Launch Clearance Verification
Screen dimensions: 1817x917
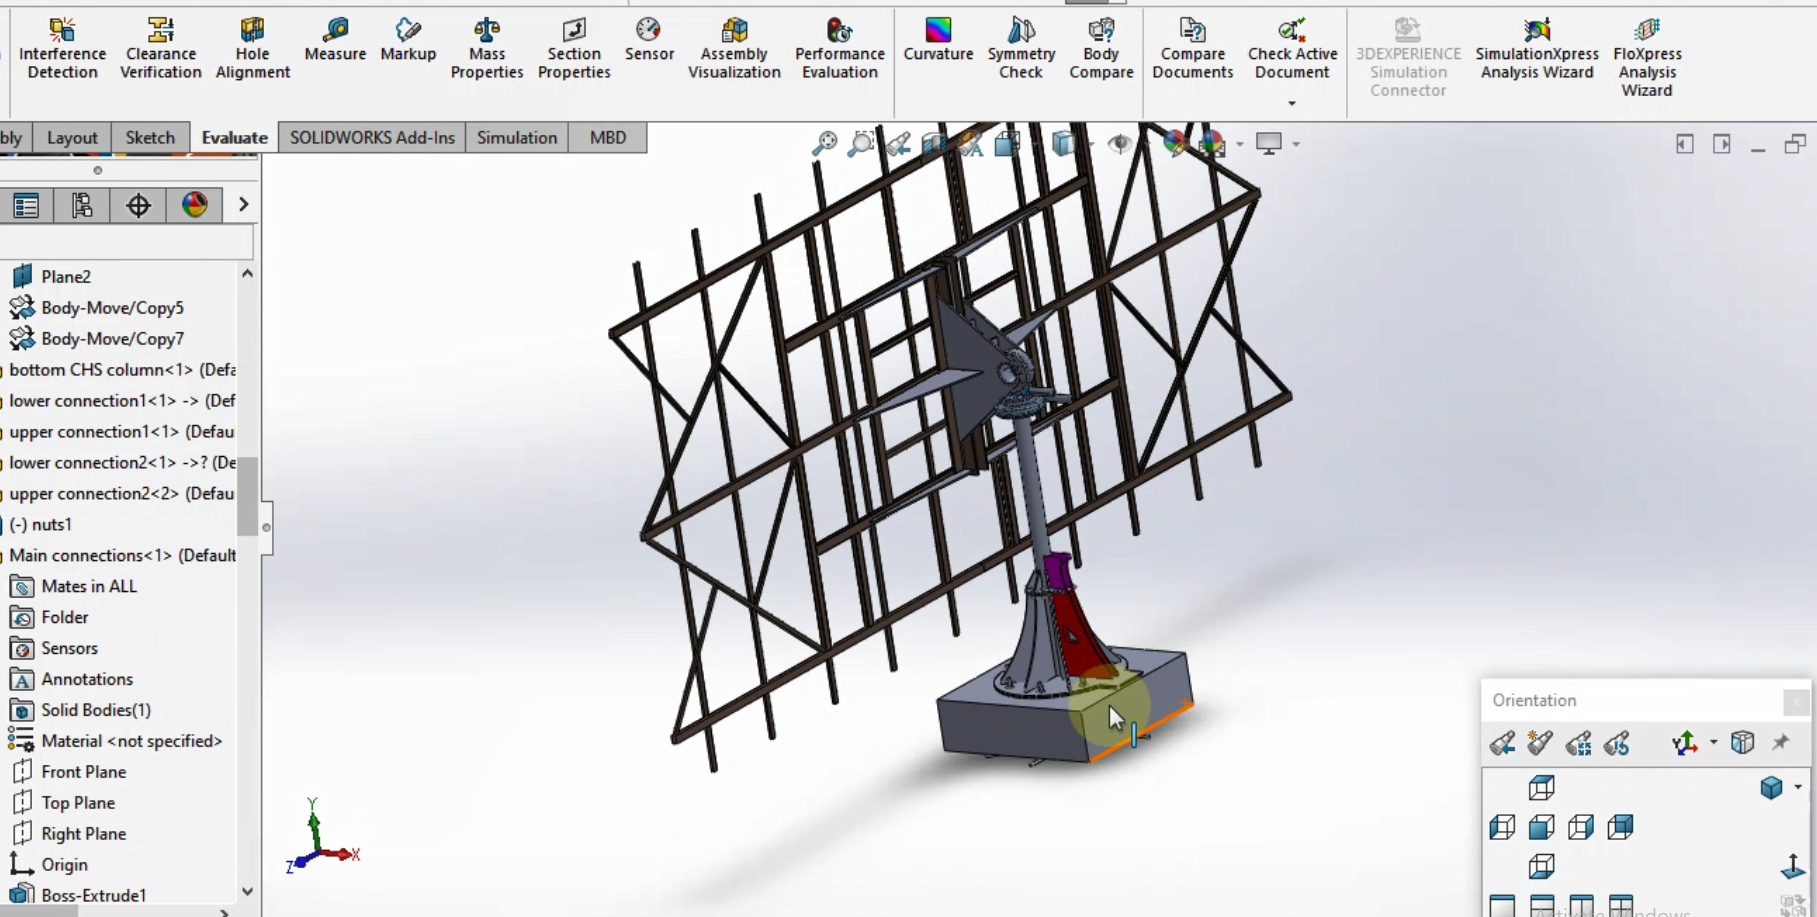(x=160, y=48)
